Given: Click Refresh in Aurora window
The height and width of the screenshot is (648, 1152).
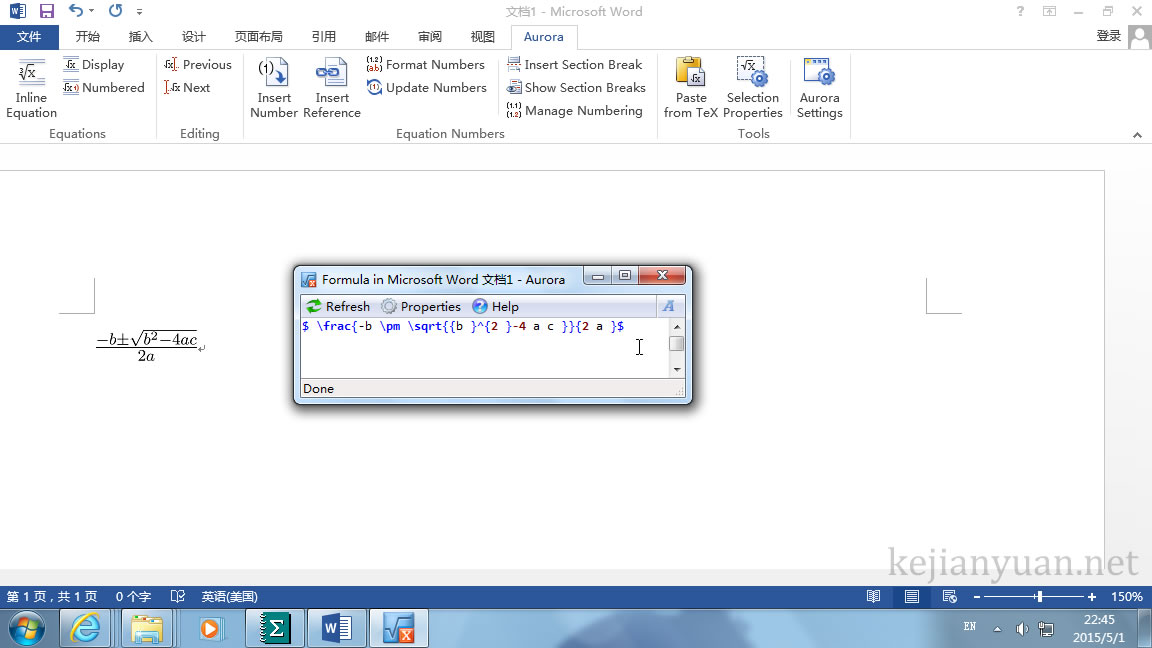Looking at the screenshot, I should point(338,306).
